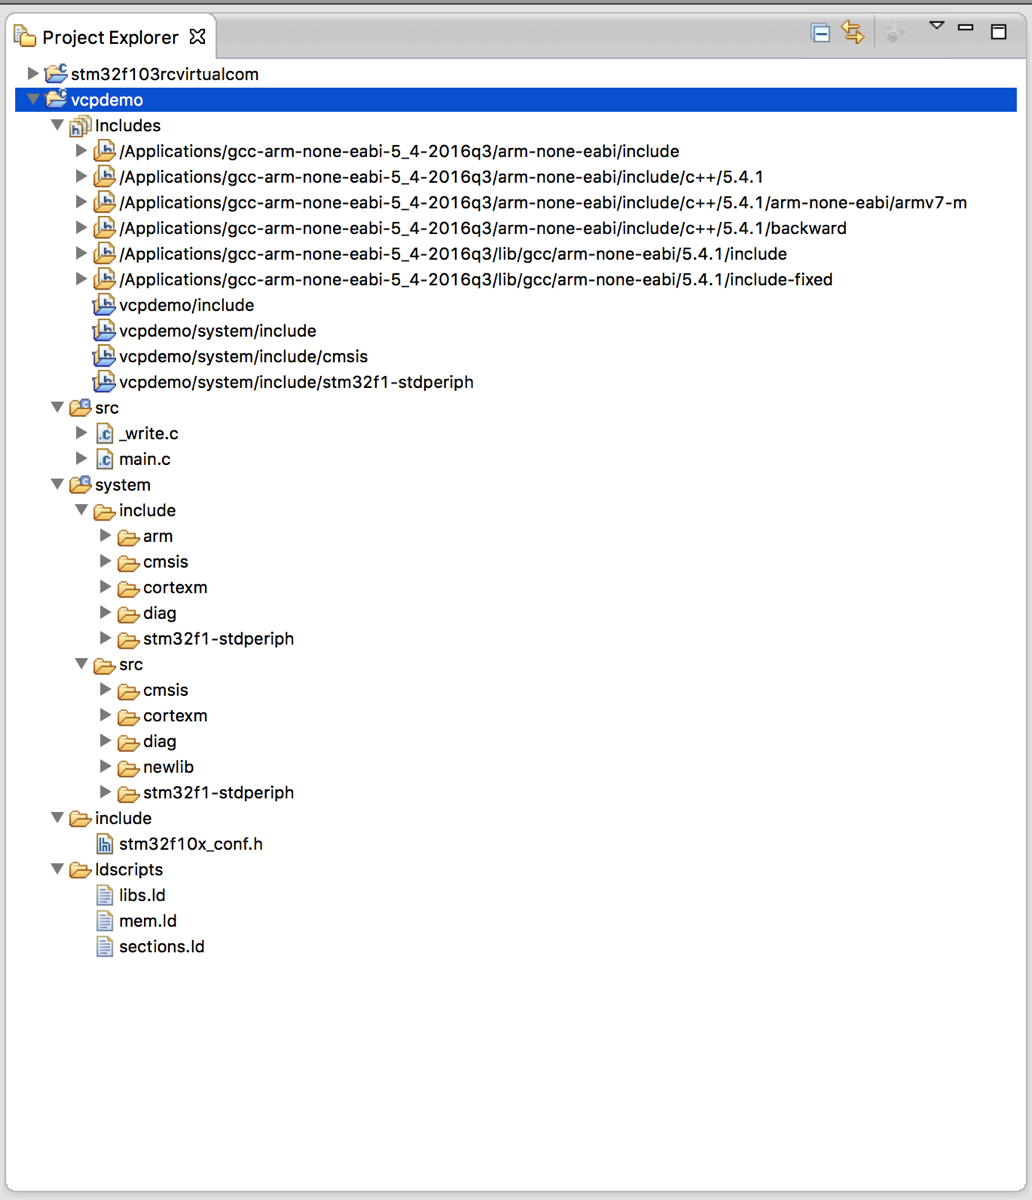Click the vcpdemo/system/include/cmsis icon
Screen dimensions: 1032x1200
pos(104,357)
